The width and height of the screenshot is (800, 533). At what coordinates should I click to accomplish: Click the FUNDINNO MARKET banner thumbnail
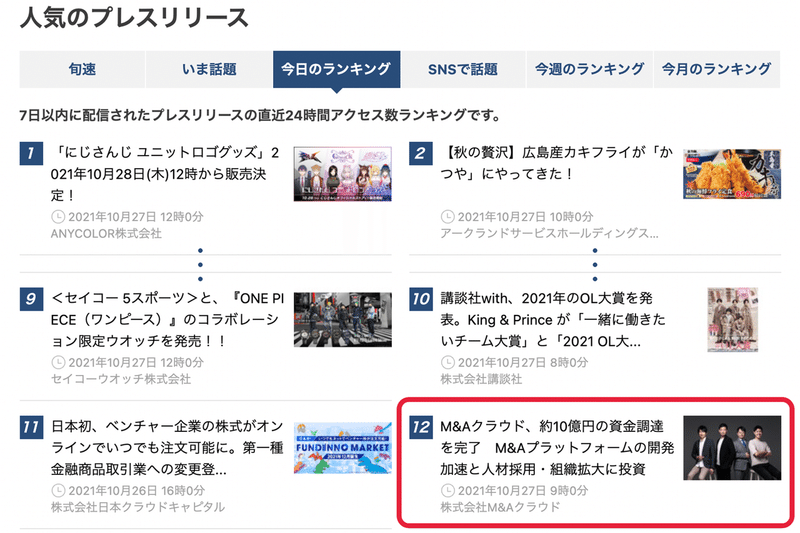pos(342,448)
